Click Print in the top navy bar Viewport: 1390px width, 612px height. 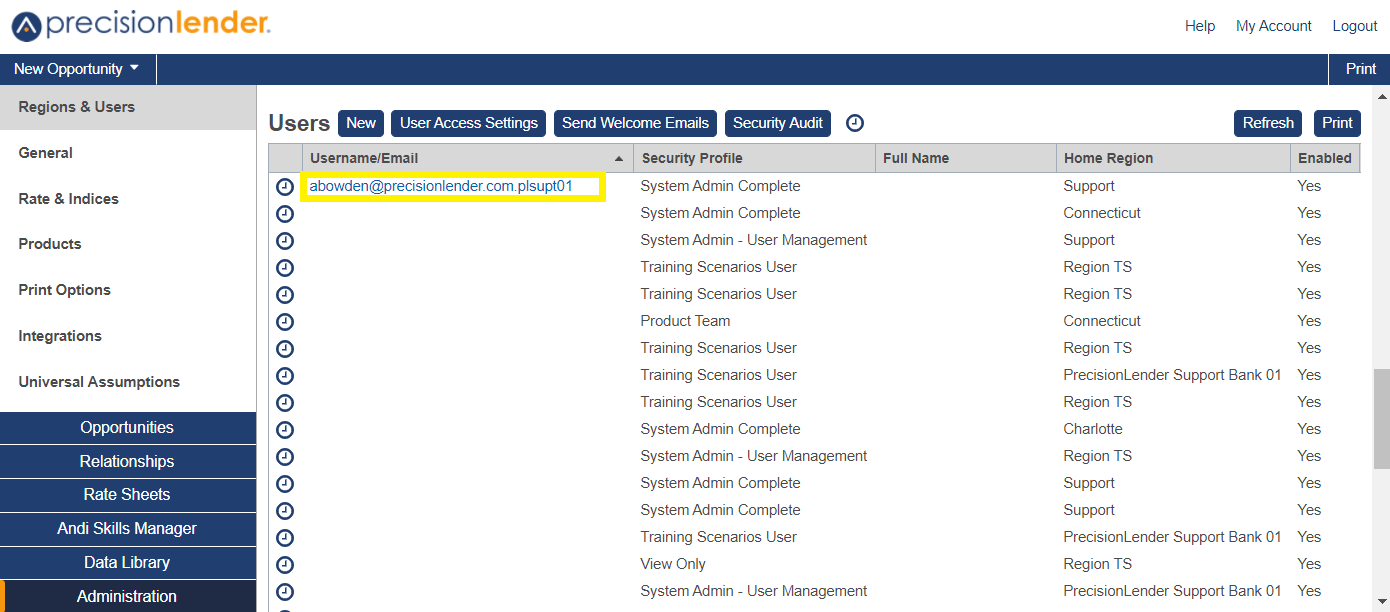pos(1360,69)
